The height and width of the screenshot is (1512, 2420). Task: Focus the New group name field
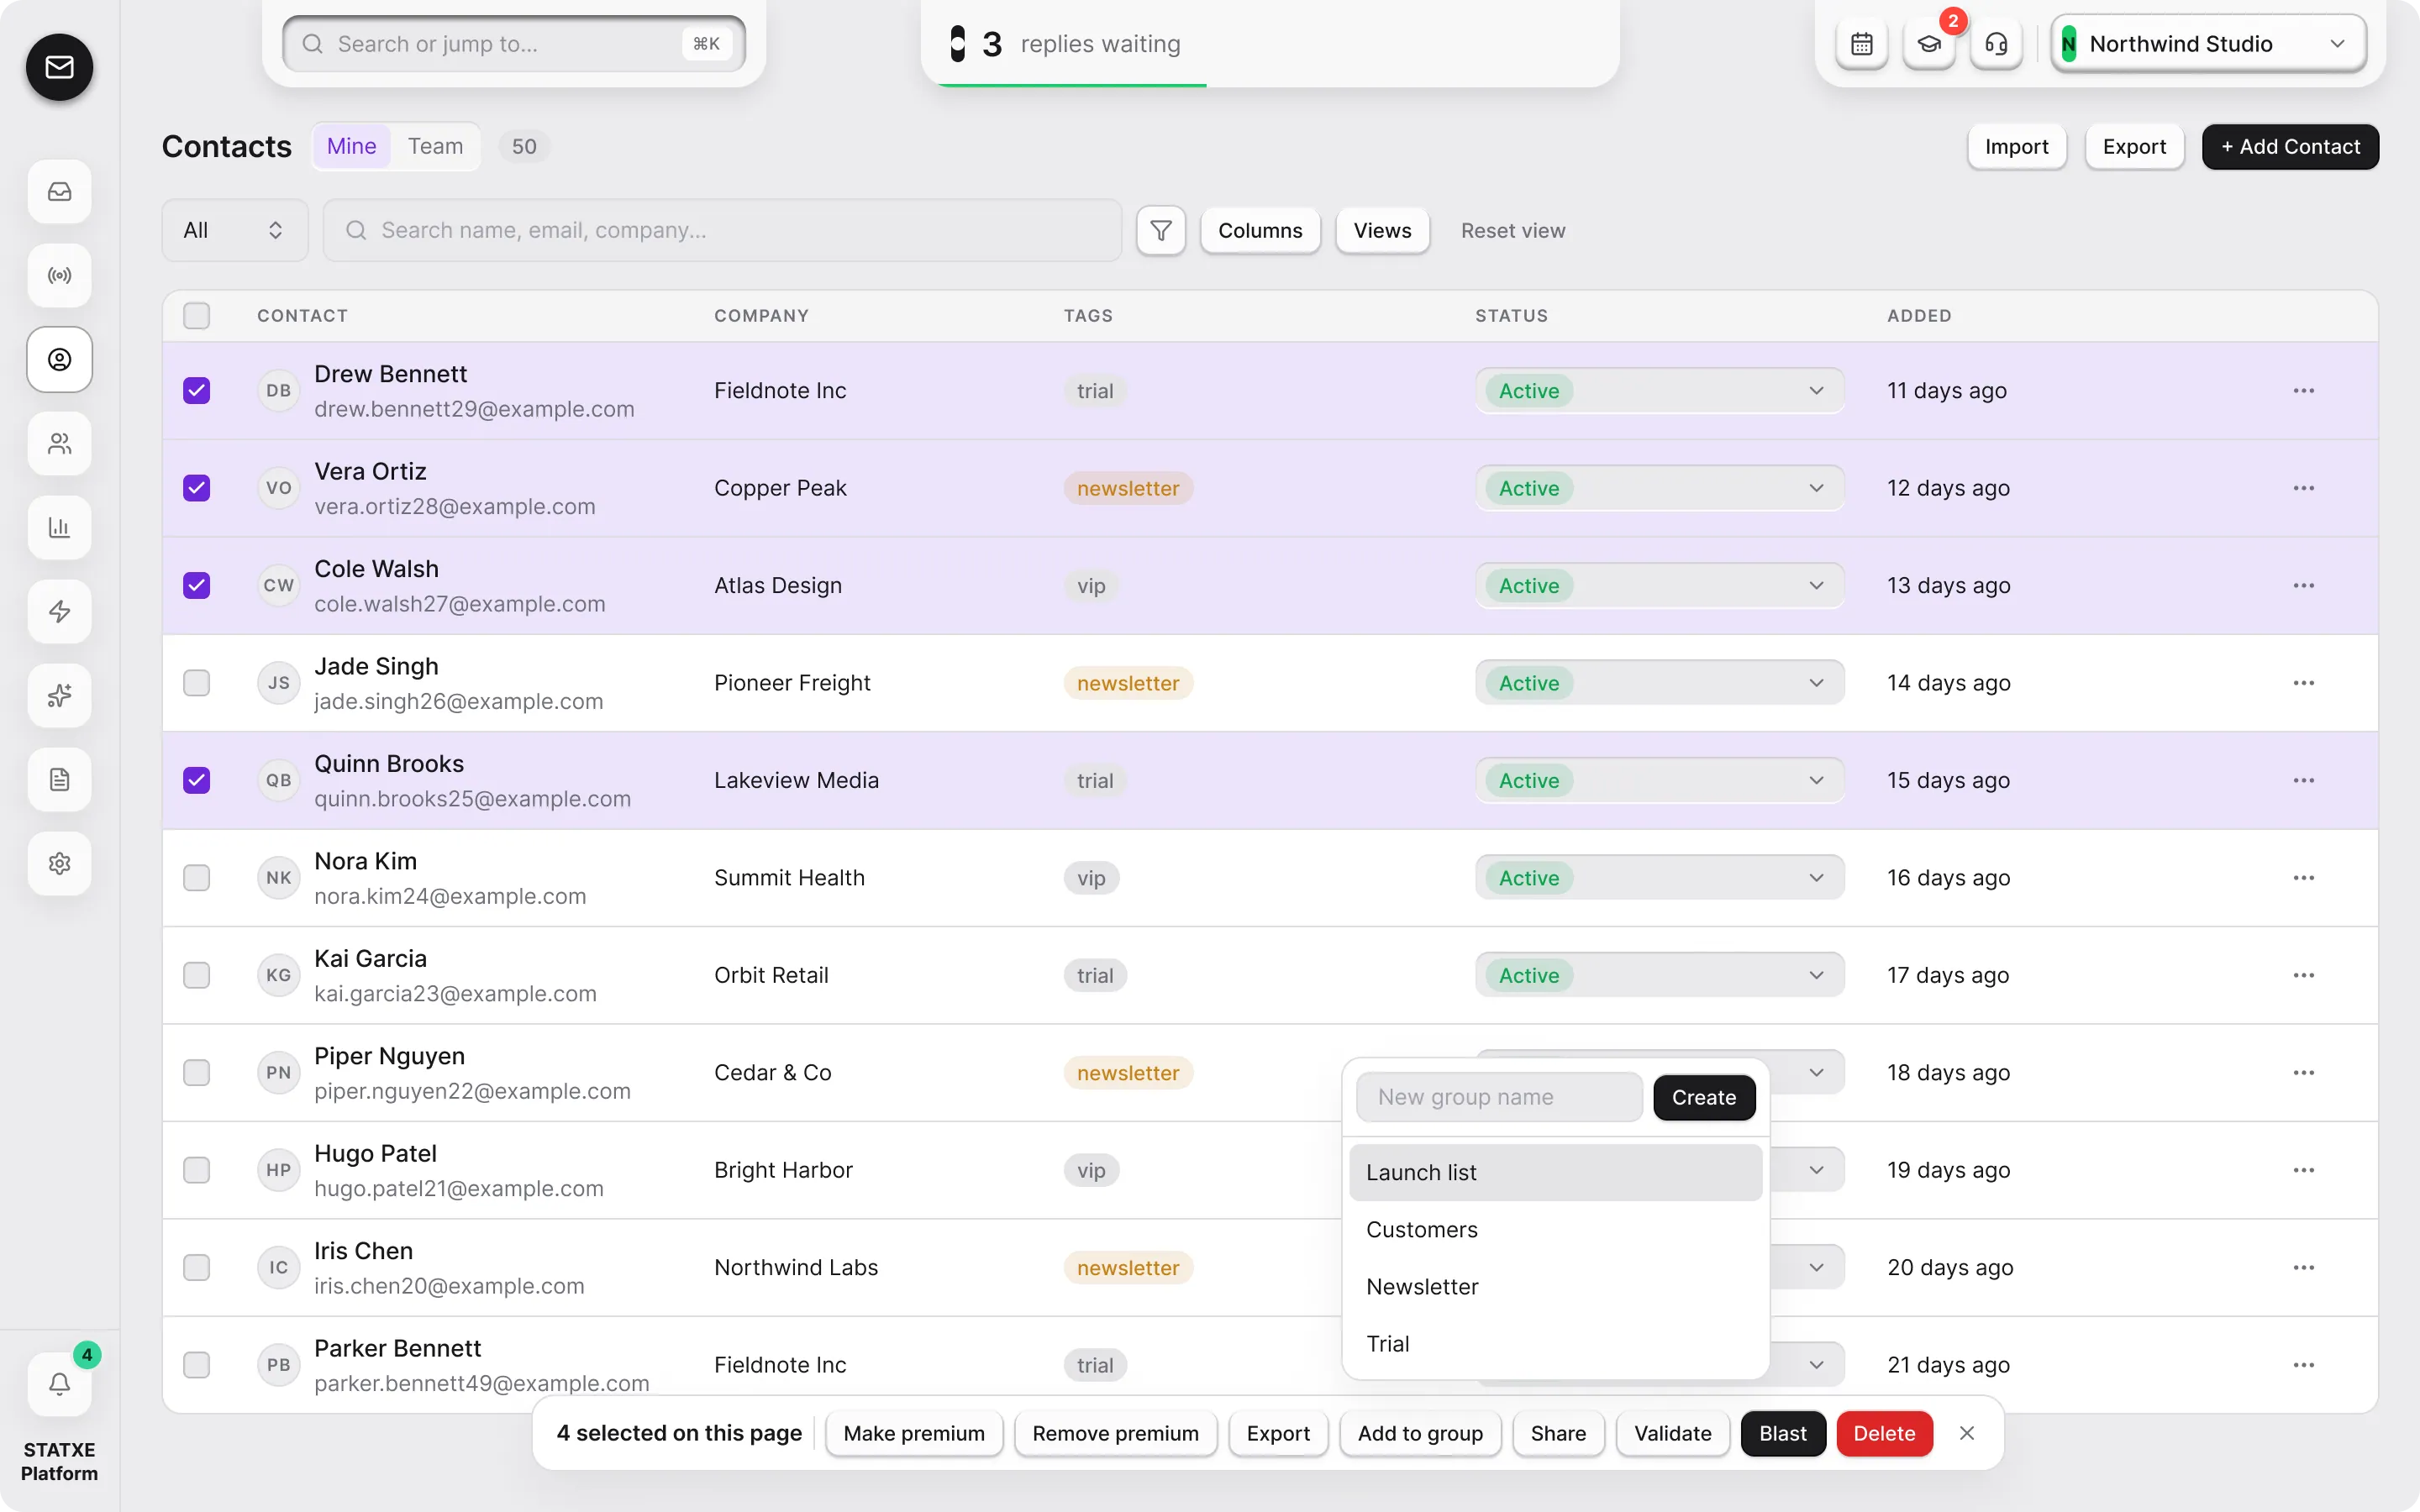tap(1499, 1097)
